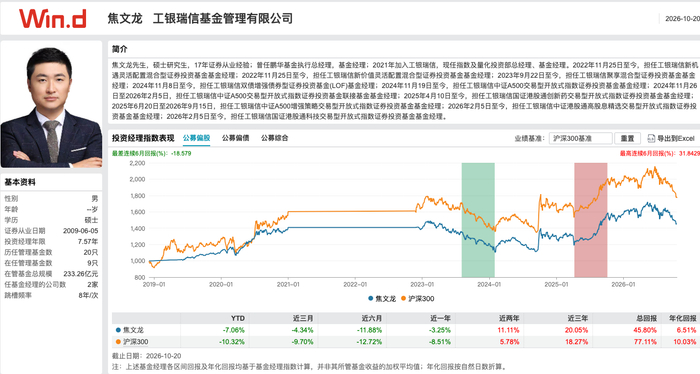Click the 学历 value 硕士
Viewport: 700px width, 374px height.
[91, 220]
